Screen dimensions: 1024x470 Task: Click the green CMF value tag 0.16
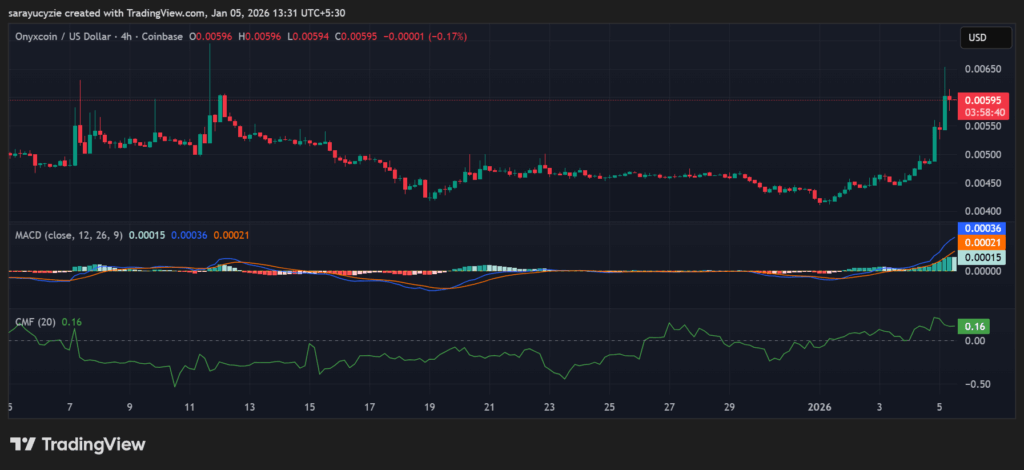(972, 326)
